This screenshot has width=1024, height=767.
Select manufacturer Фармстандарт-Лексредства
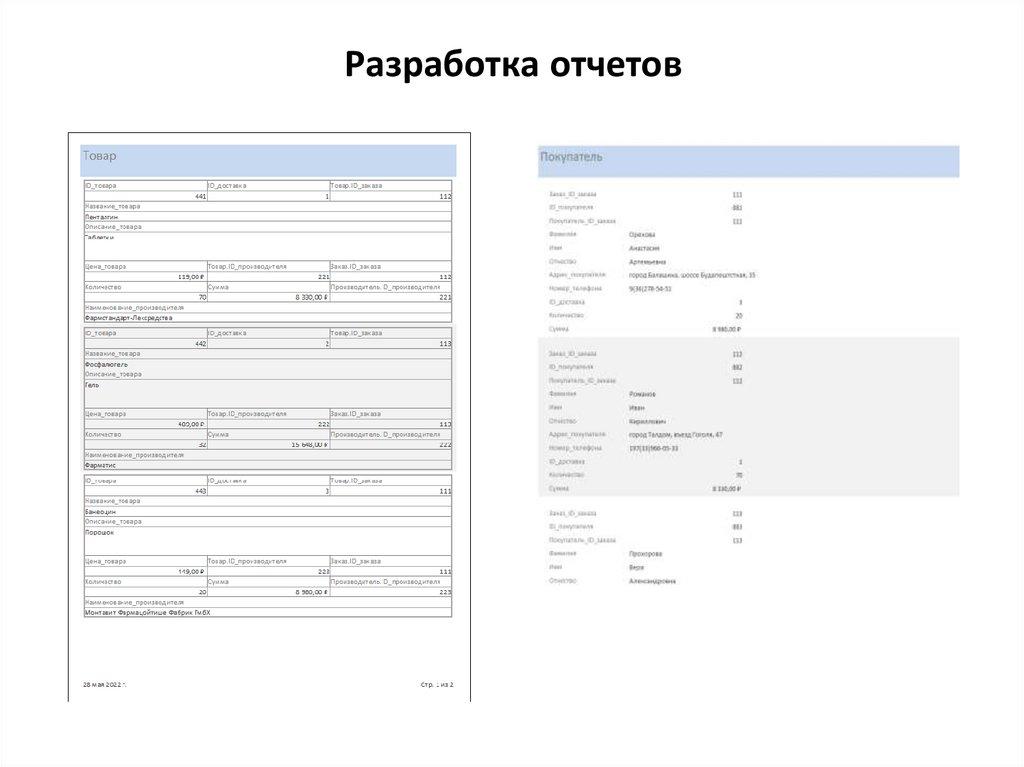point(128,318)
